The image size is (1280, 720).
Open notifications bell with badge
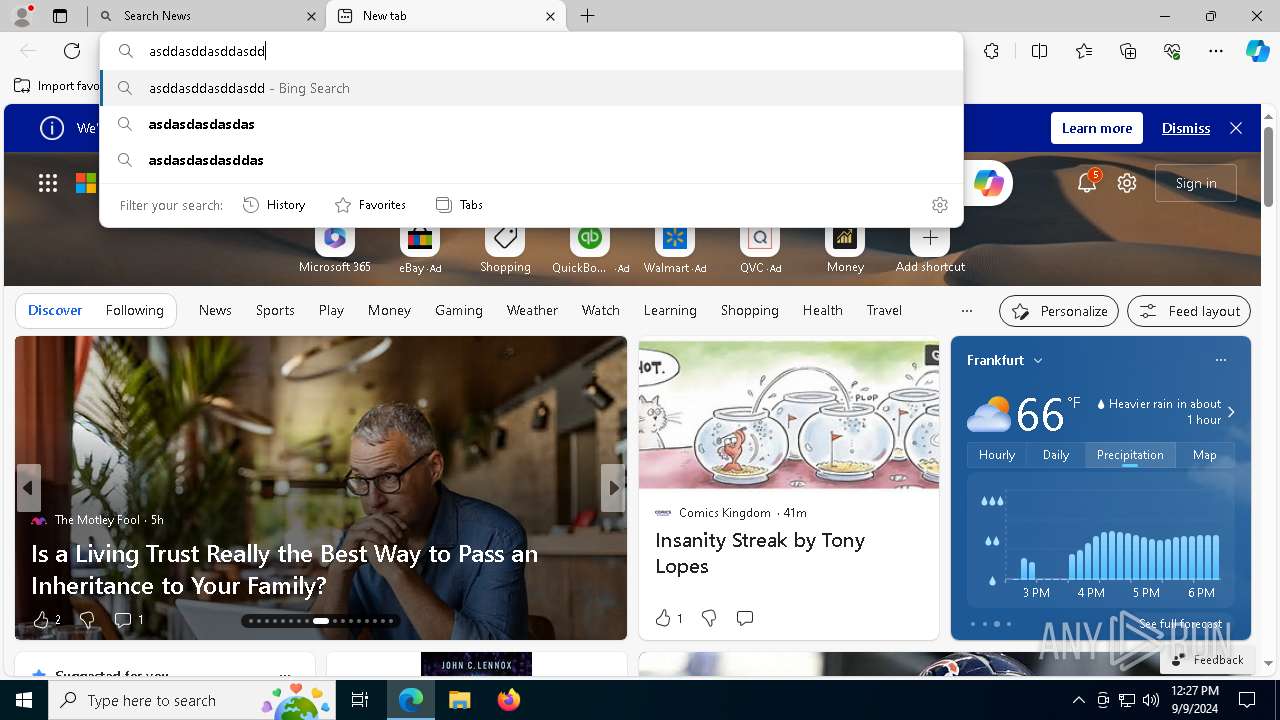pos(1087,182)
